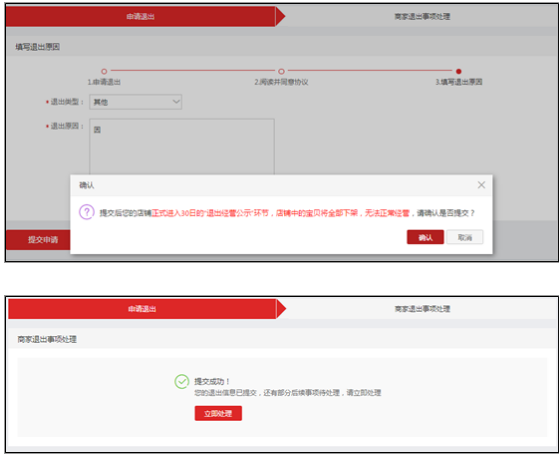Click the green checkmark success icon

click(182, 381)
